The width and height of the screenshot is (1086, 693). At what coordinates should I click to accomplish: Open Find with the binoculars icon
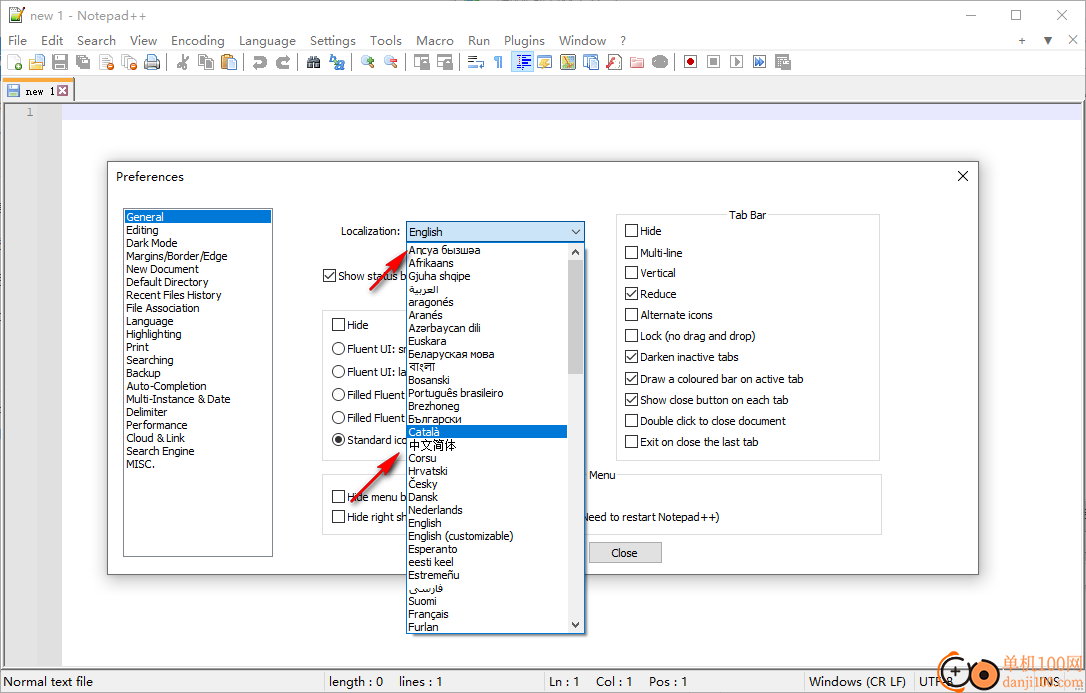314,62
